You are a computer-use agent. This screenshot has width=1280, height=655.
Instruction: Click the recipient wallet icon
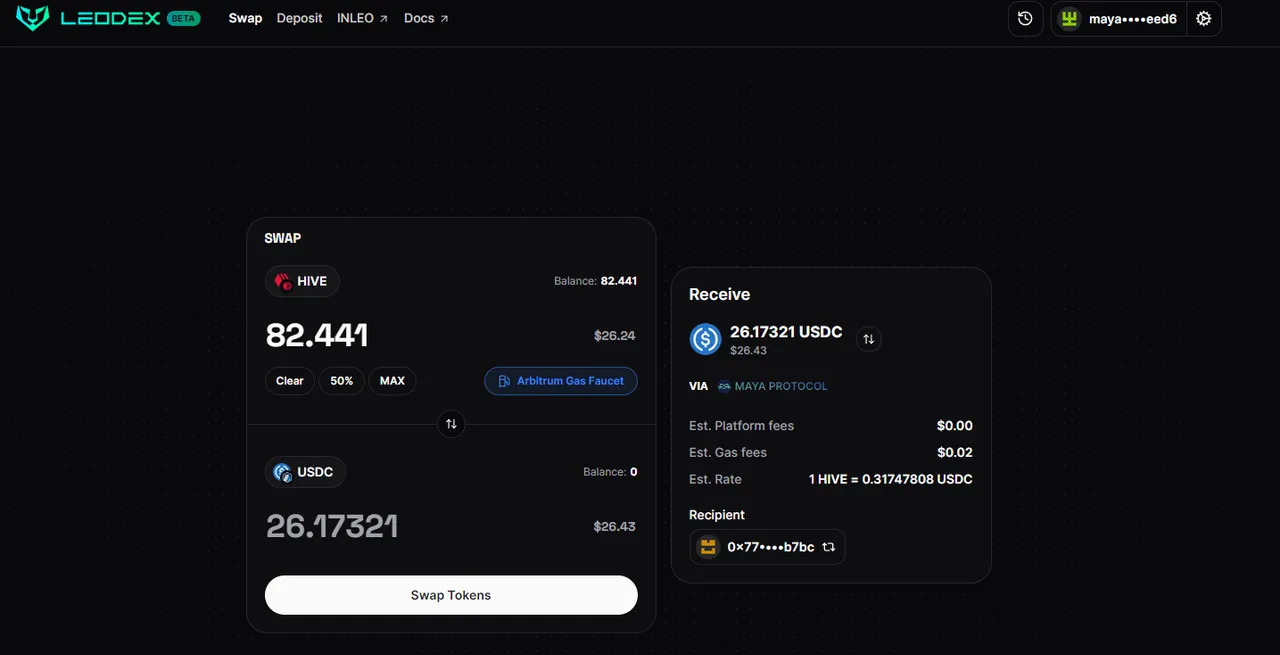pos(708,547)
